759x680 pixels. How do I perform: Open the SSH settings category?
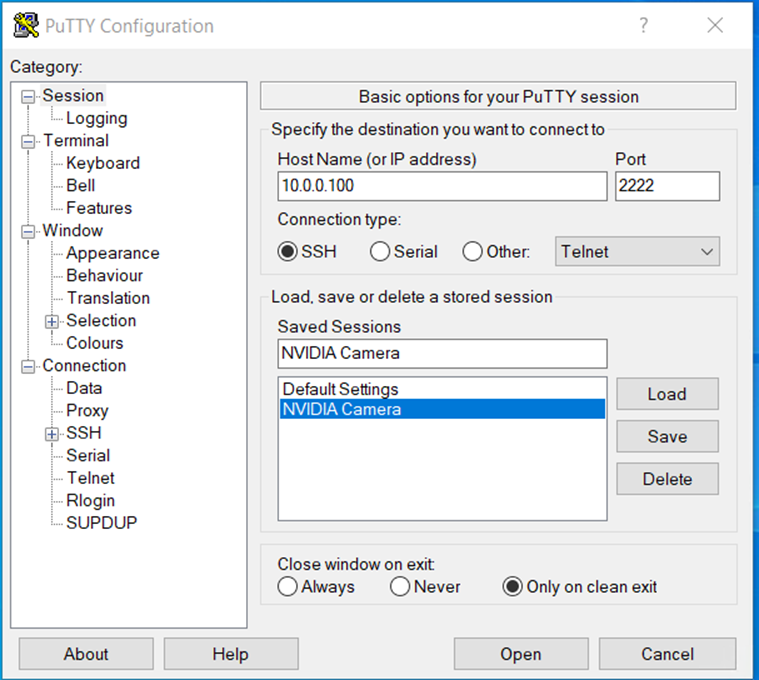84,433
